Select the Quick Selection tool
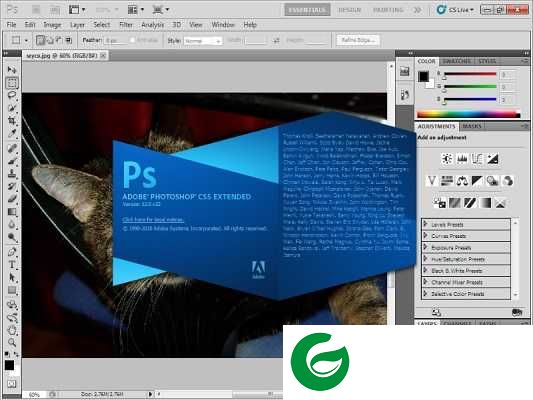This screenshot has width=533, height=400. click(12, 108)
